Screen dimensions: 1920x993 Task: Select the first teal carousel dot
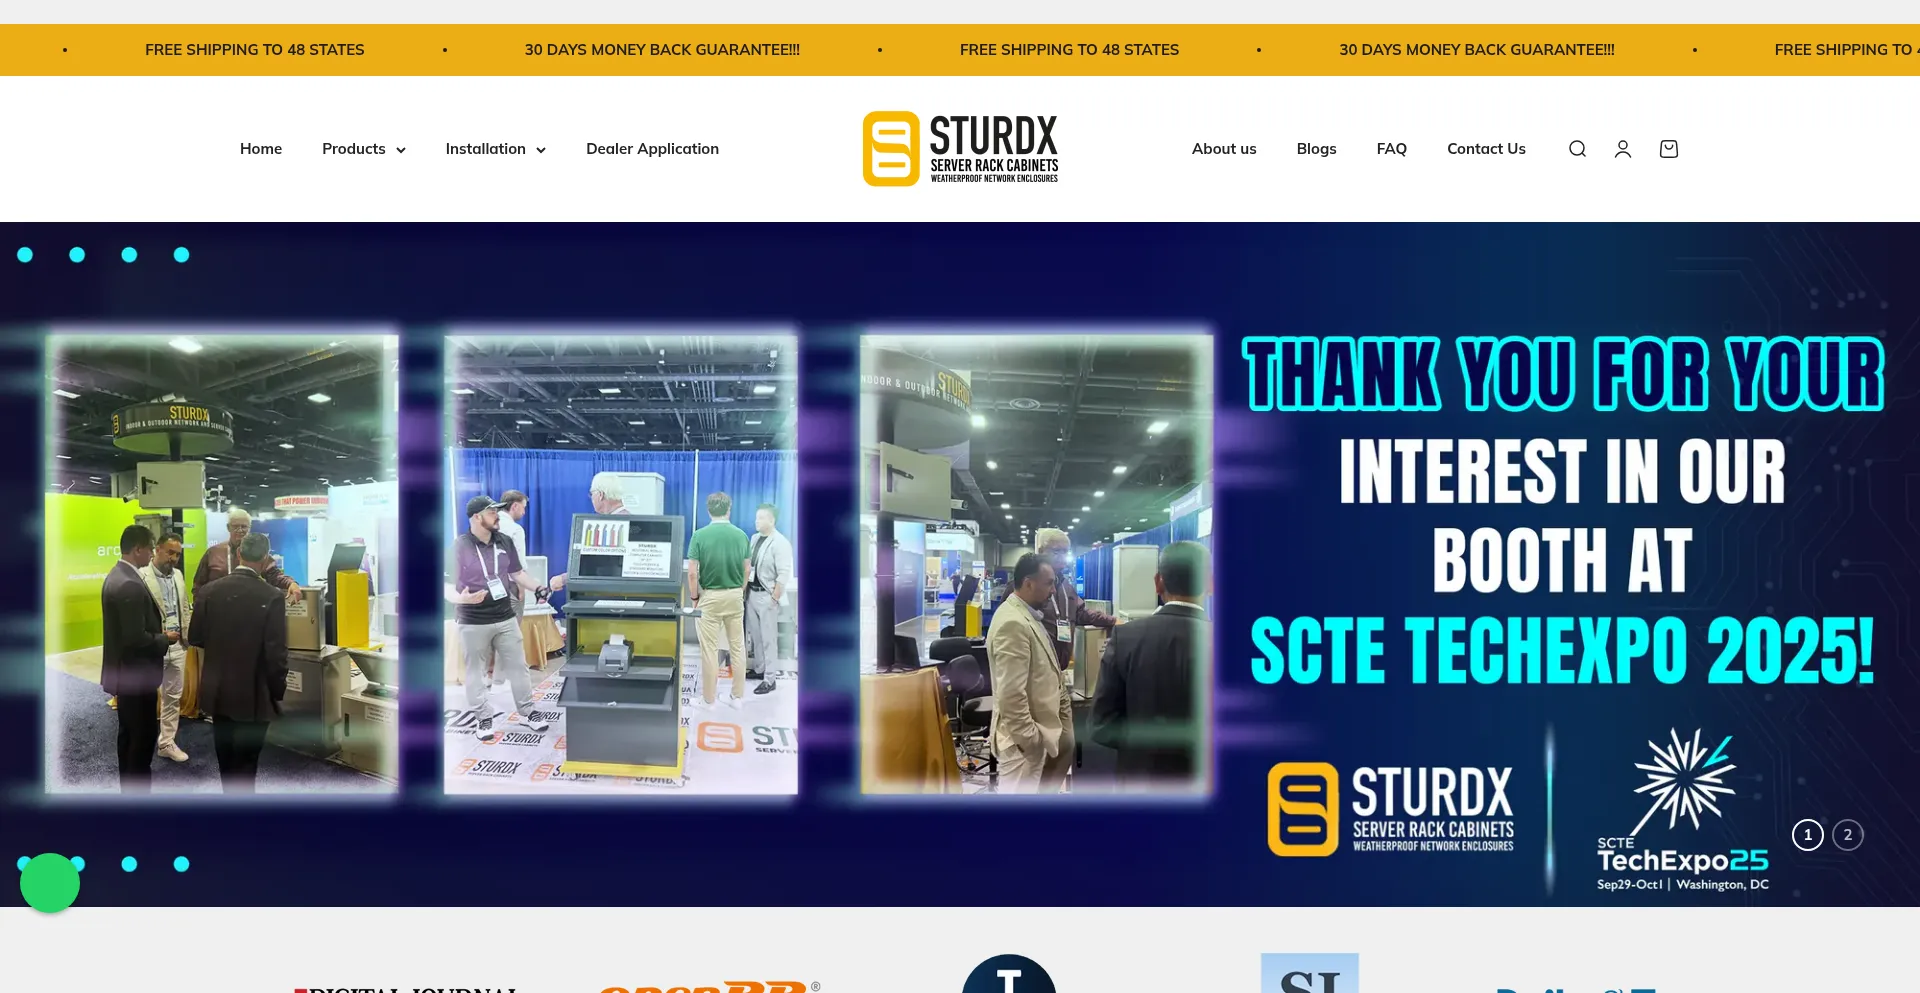[x=25, y=255]
